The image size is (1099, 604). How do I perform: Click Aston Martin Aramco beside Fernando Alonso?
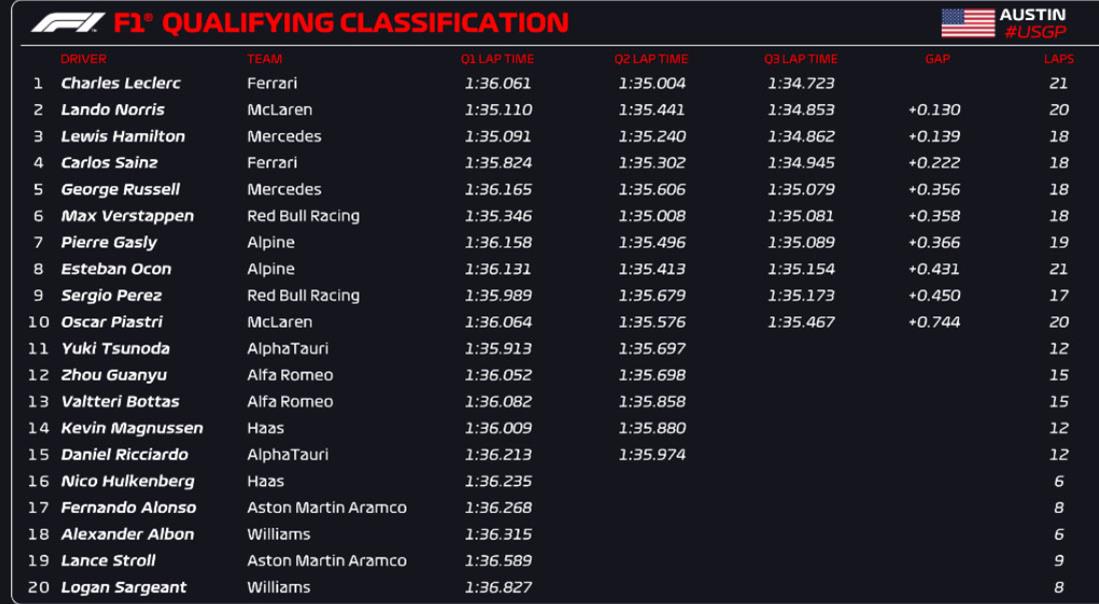pos(326,508)
